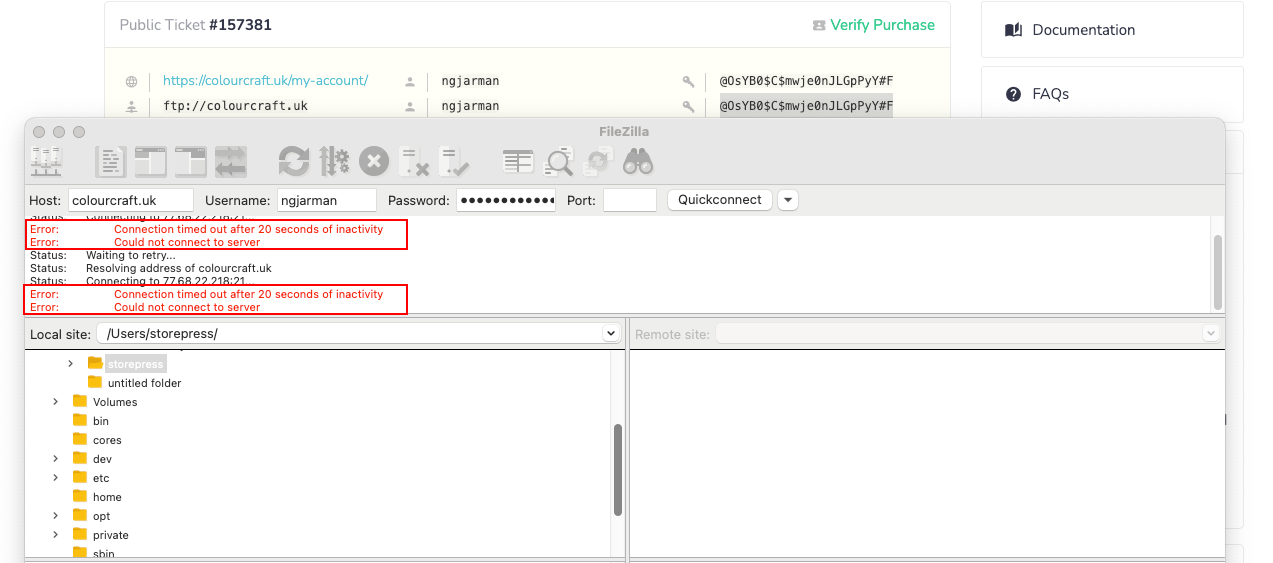Click the Volumes folder icon
This screenshot has height=563, width=1273.
(80, 402)
